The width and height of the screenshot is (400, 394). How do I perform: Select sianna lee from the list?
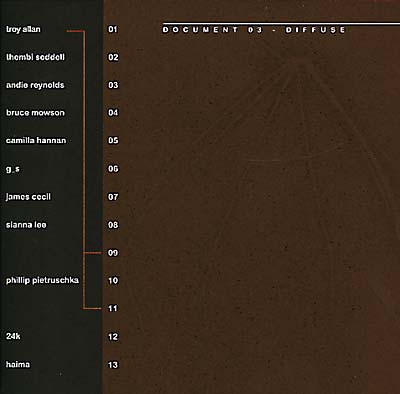pyautogui.click(x=26, y=225)
